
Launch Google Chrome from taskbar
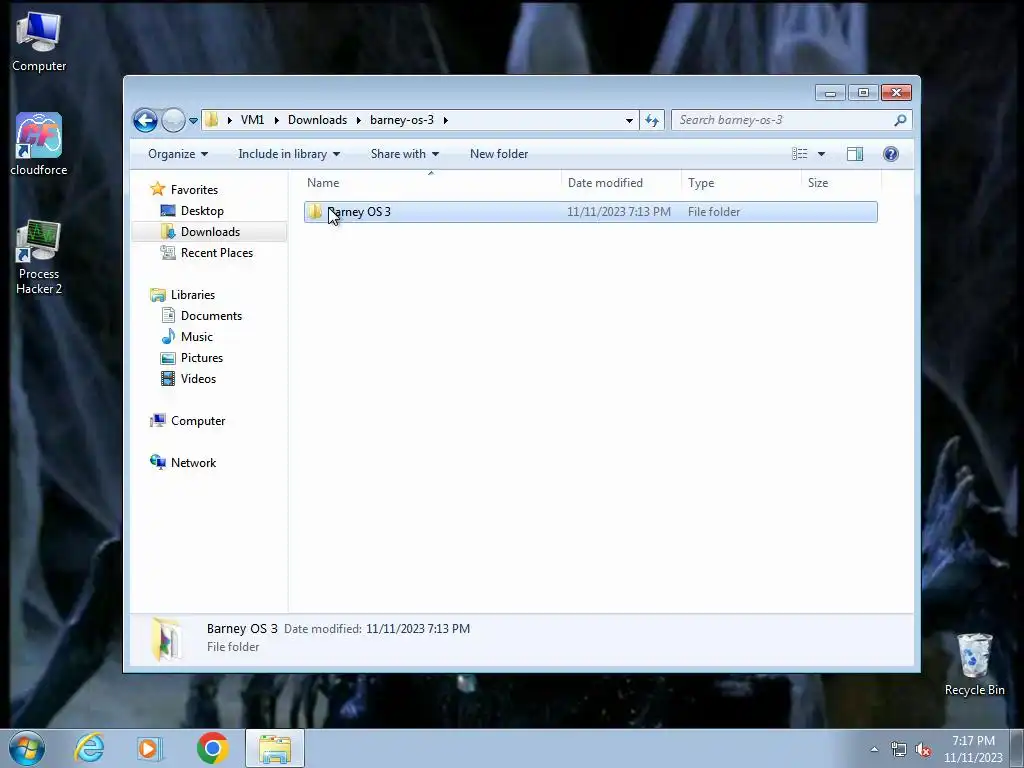pyautogui.click(x=212, y=748)
